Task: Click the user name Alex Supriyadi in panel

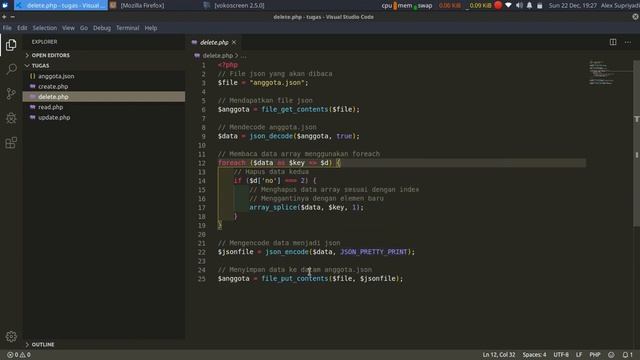Action: tap(620, 5)
